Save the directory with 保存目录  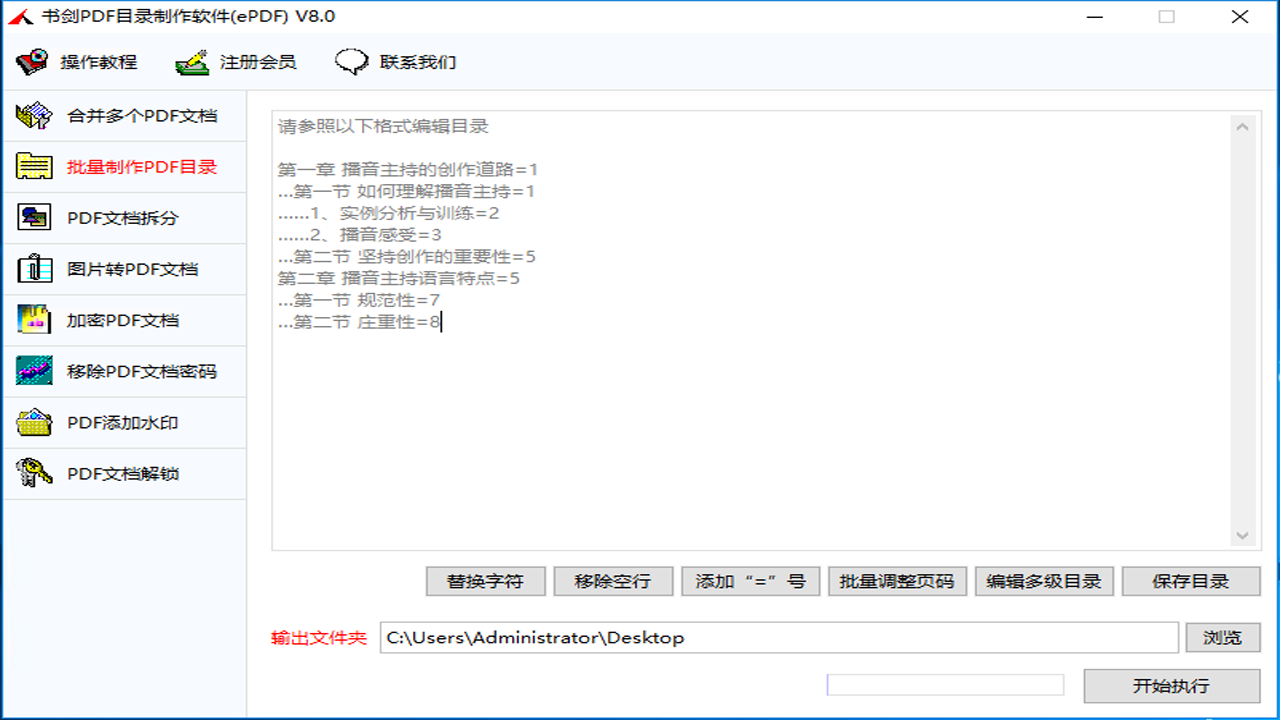tap(1190, 581)
